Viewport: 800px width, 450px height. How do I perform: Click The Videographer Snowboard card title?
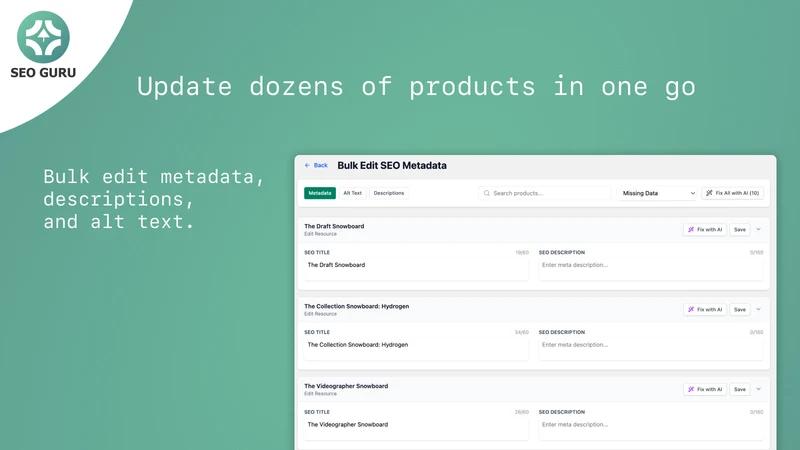(346, 386)
